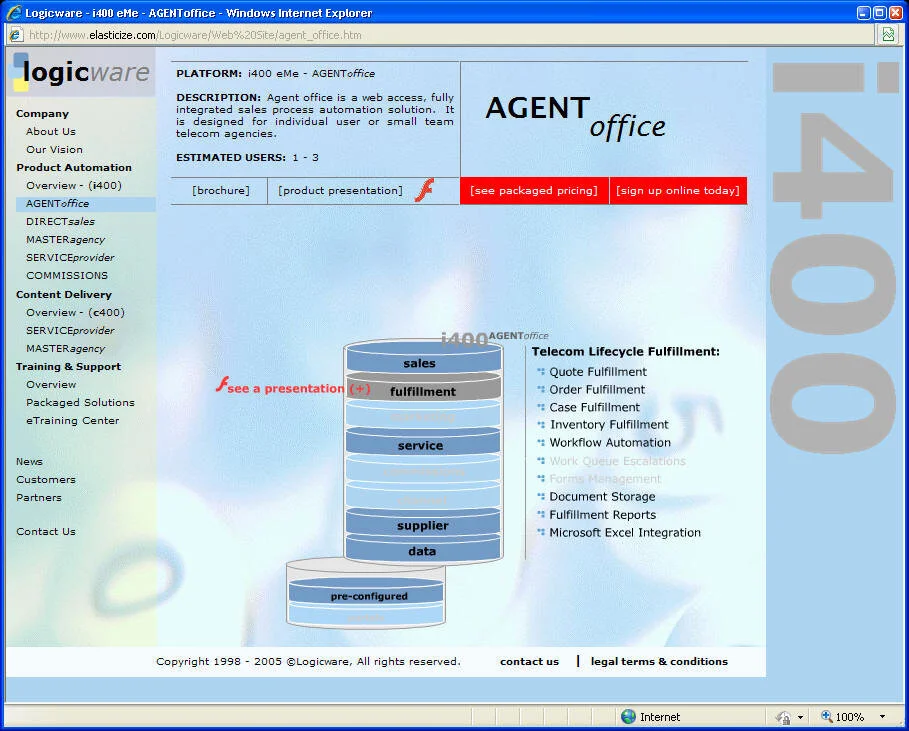Click Quote Fulfillment list item
Screen dimensions: 909x731
pos(598,372)
